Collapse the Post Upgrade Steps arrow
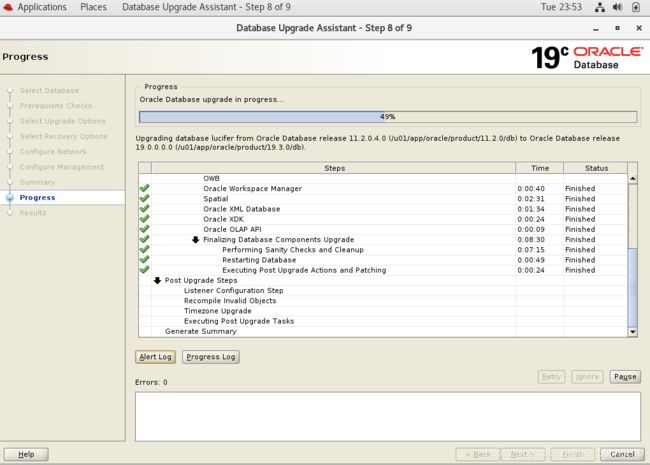Viewport: 650px width, 465px height. (157, 280)
